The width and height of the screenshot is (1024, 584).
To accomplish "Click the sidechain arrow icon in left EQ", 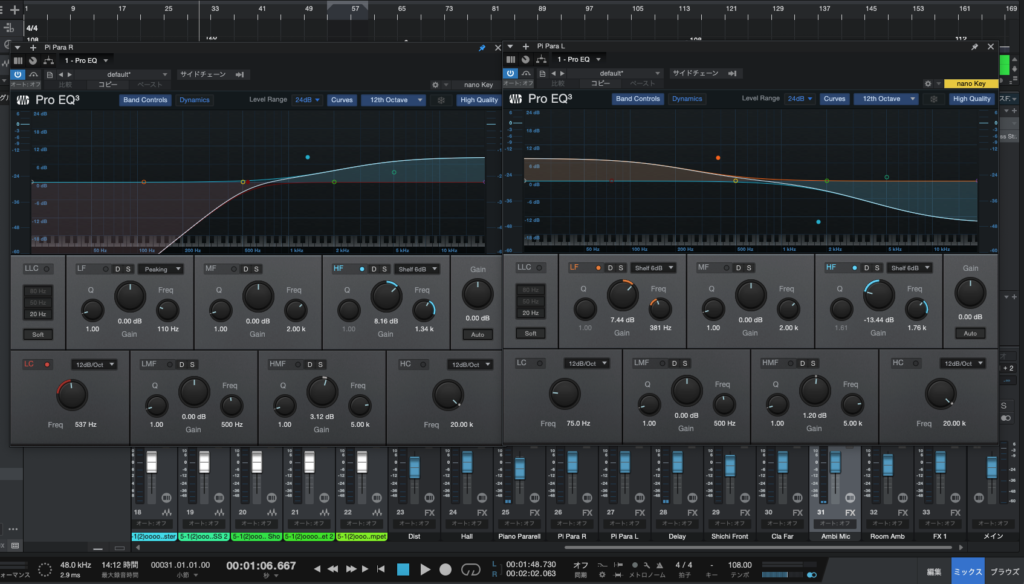I will [240, 74].
